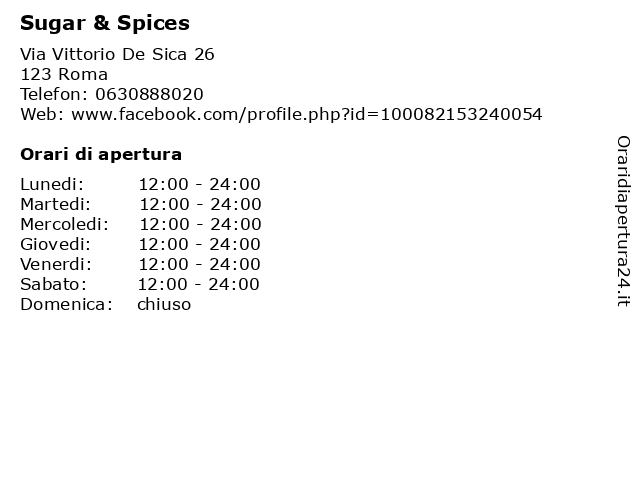The height and width of the screenshot is (480, 640).
Task: Click Lunedi opening hours 12:00 - 24:00
Action: click(x=200, y=184)
